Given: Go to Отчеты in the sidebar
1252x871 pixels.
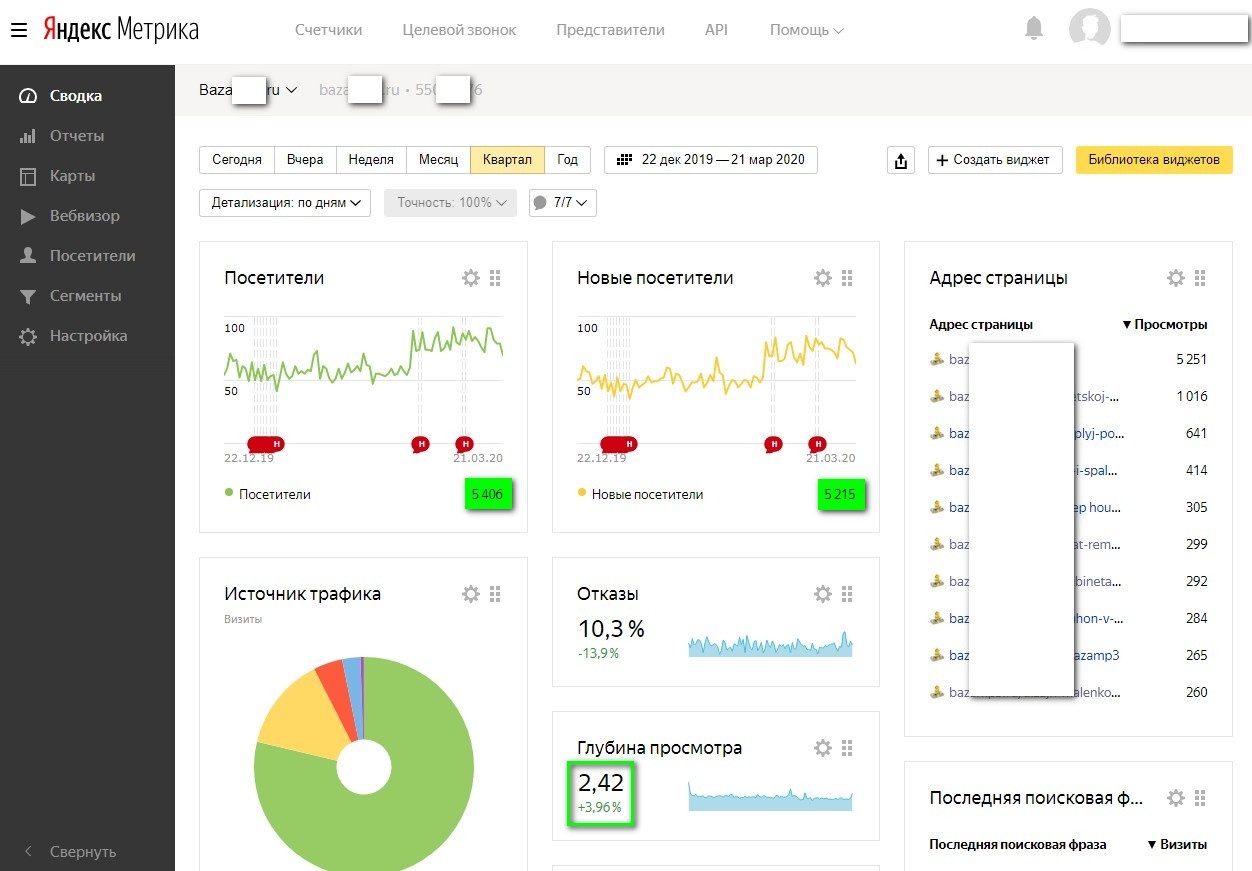Looking at the screenshot, I should point(77,136).
